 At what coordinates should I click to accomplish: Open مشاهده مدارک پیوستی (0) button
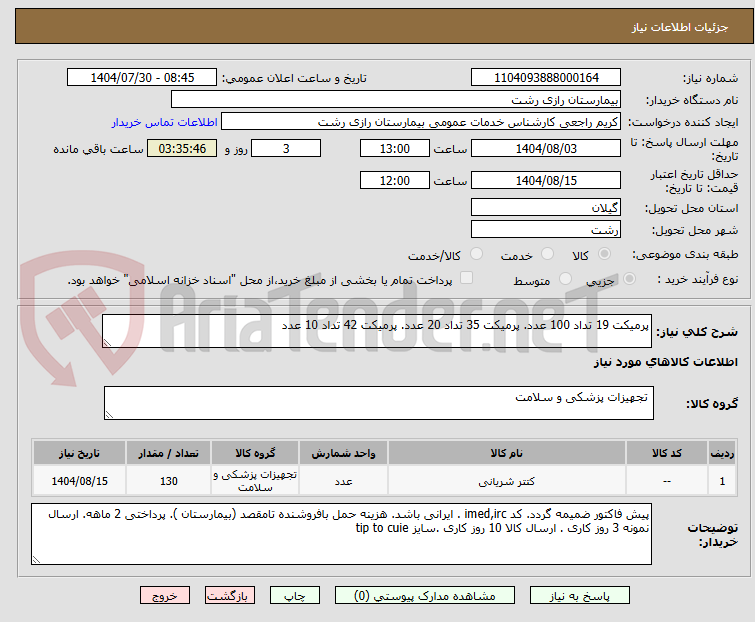(x=425, y=596)
